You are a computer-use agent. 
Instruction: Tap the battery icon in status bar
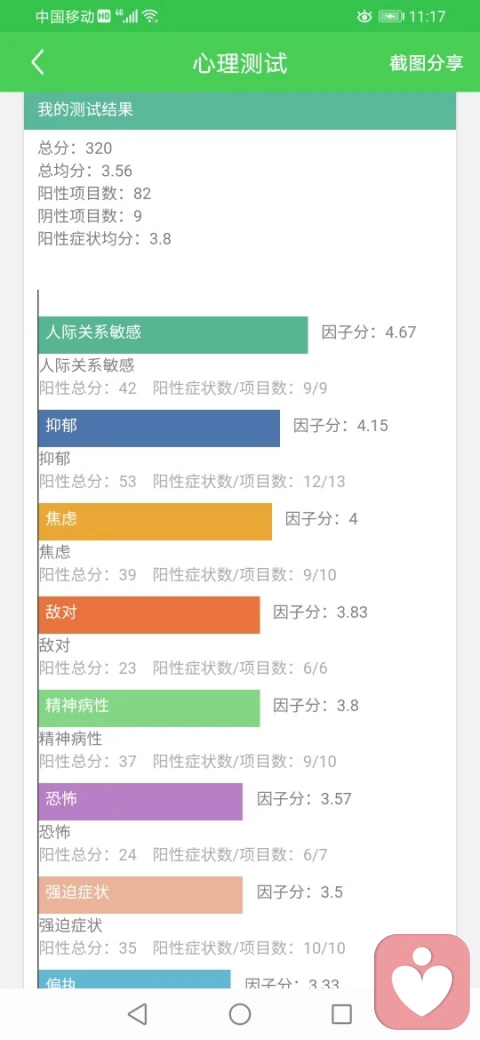click(x=391, y=17)
